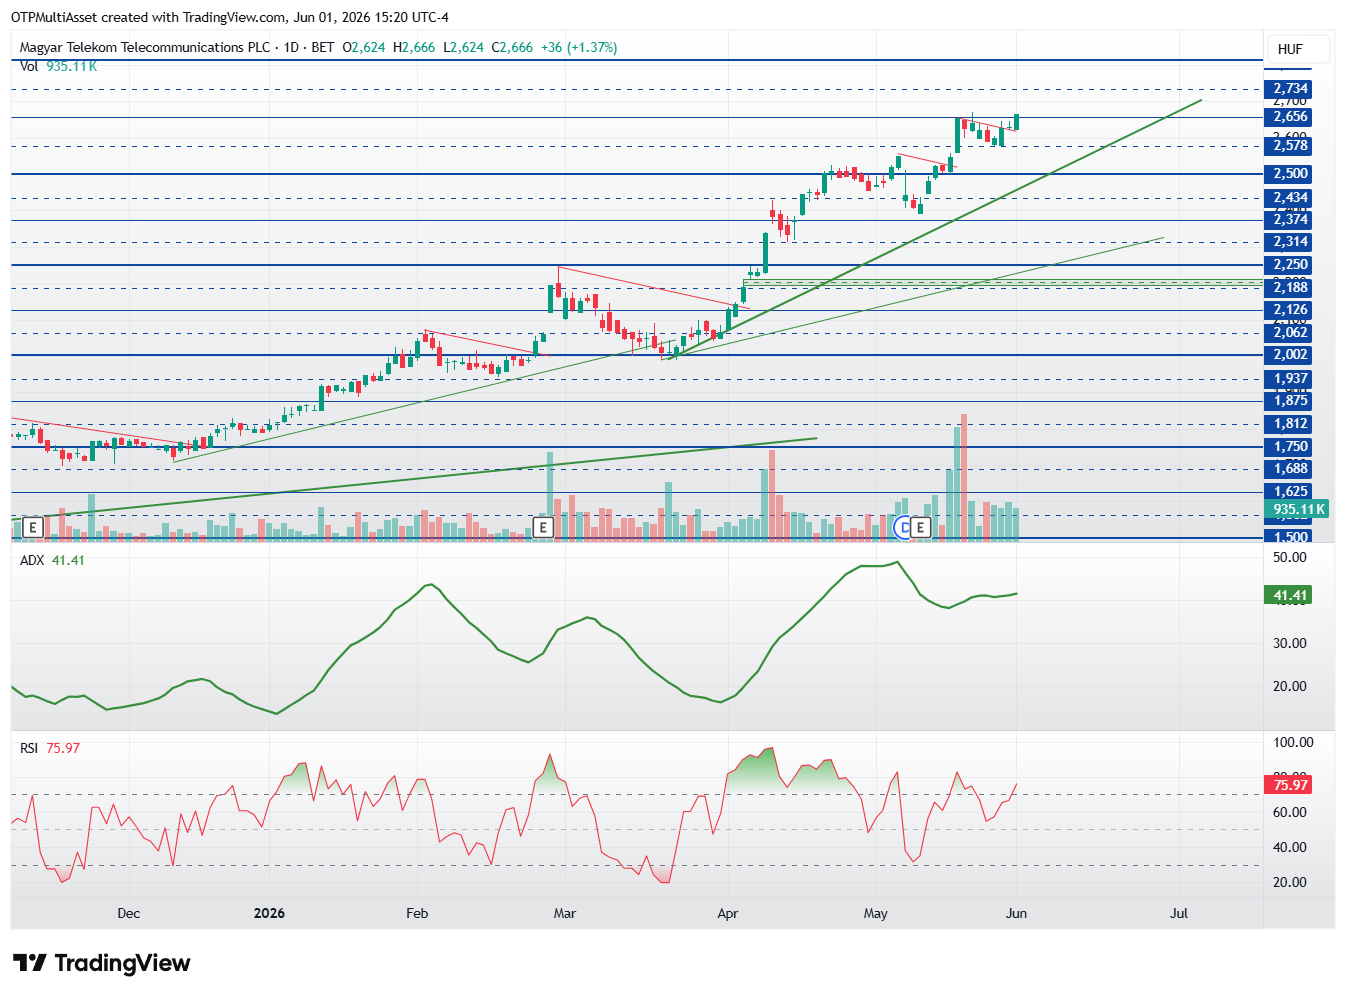Viewport: 1346px width, 997px height.
Task: Click the earnings E marker before March
Action: pyautogui.click(x=543, y=527)
